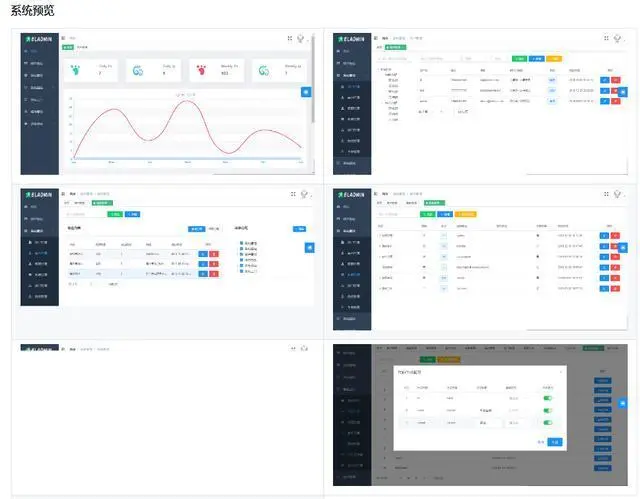Toggle third checkbox in the menu assignment list
Viewport: 640px width, 499px height.
pos(242,254)
